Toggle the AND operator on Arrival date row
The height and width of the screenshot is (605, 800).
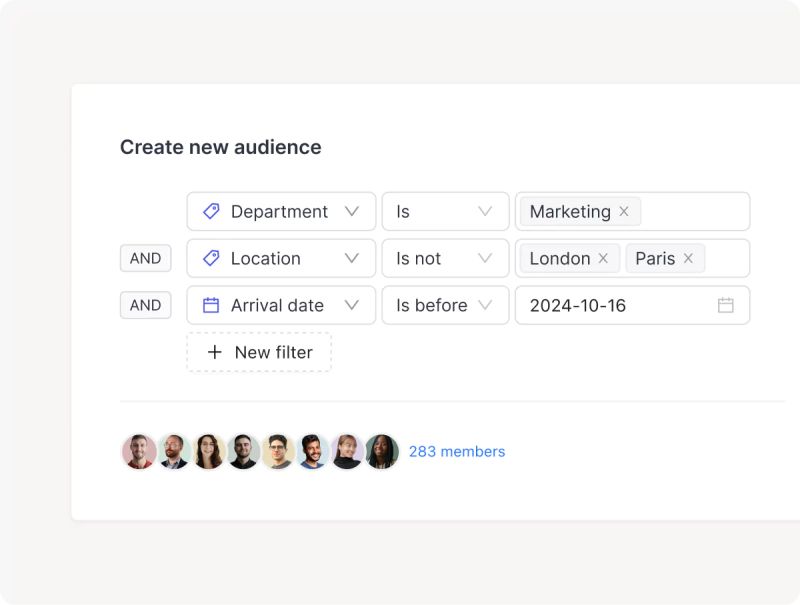(145, 305)
